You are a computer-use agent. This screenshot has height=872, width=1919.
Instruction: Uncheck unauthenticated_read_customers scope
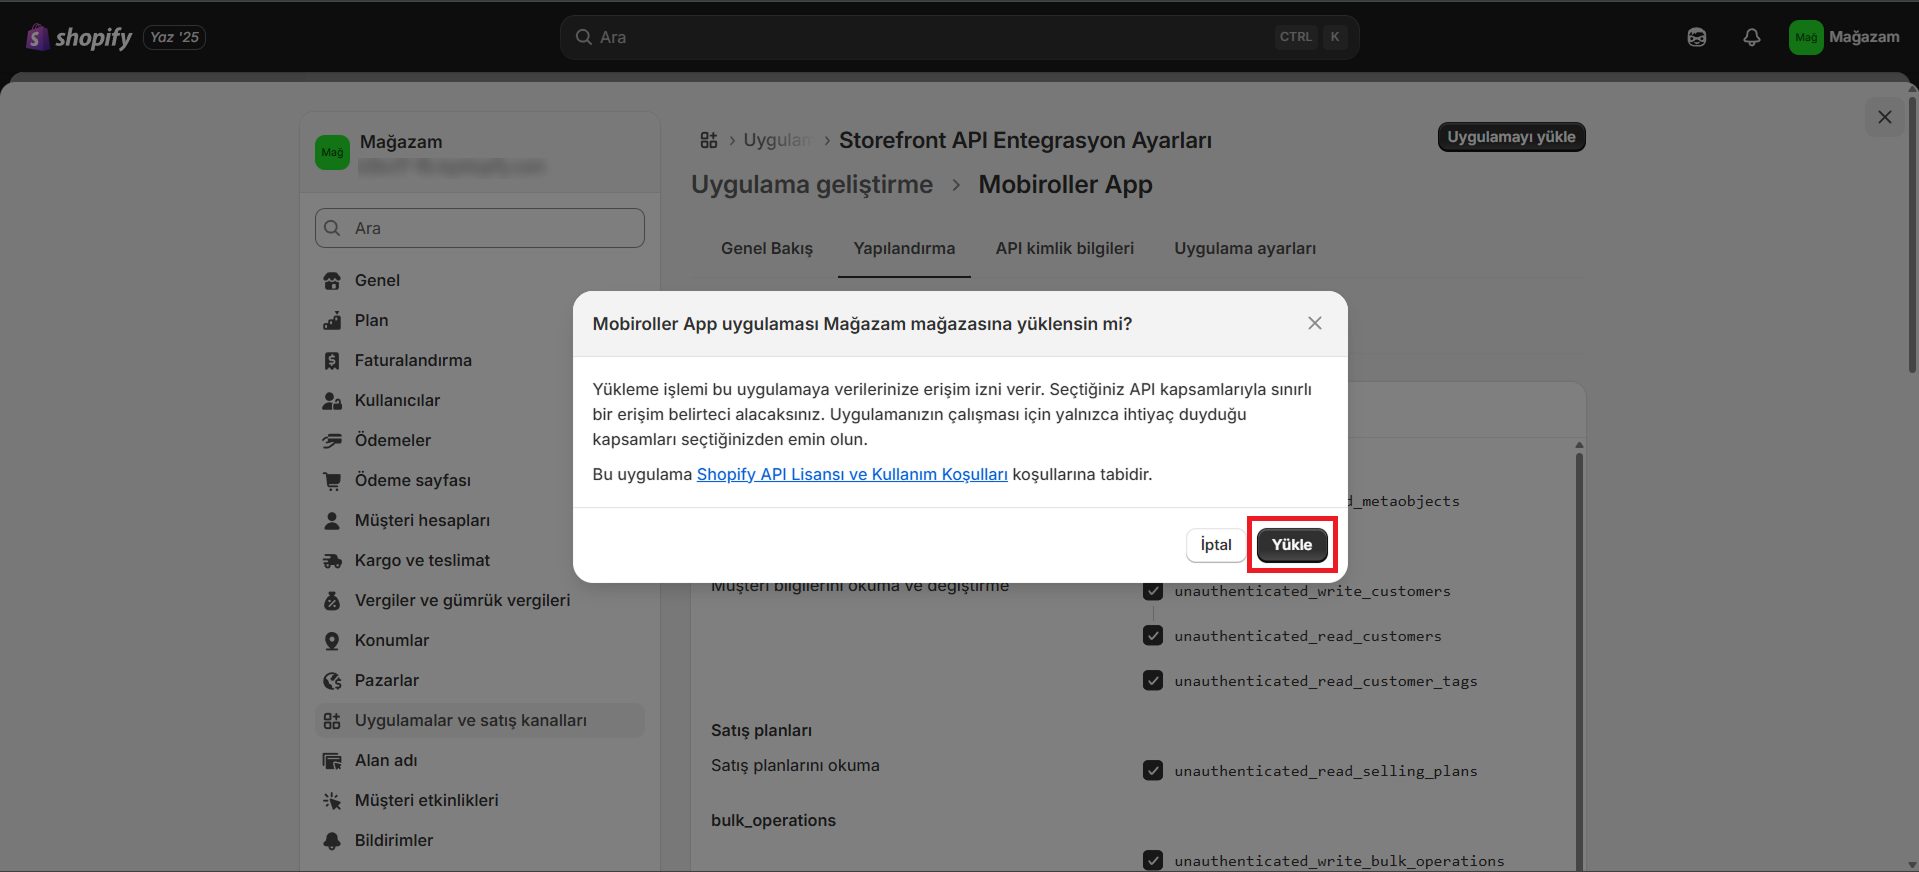[x=1153, y=636]
